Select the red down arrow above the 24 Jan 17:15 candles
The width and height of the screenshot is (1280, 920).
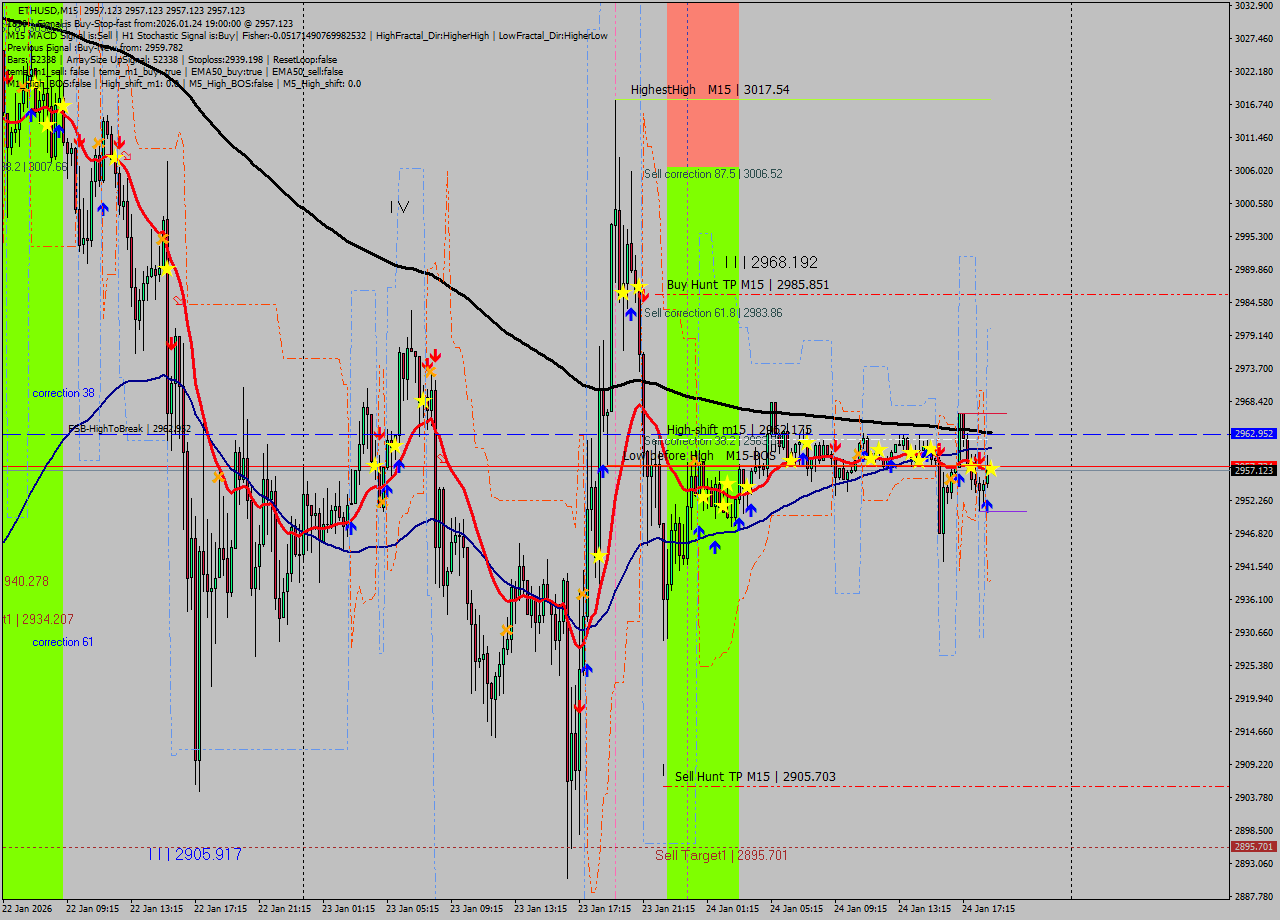(980, 458)
